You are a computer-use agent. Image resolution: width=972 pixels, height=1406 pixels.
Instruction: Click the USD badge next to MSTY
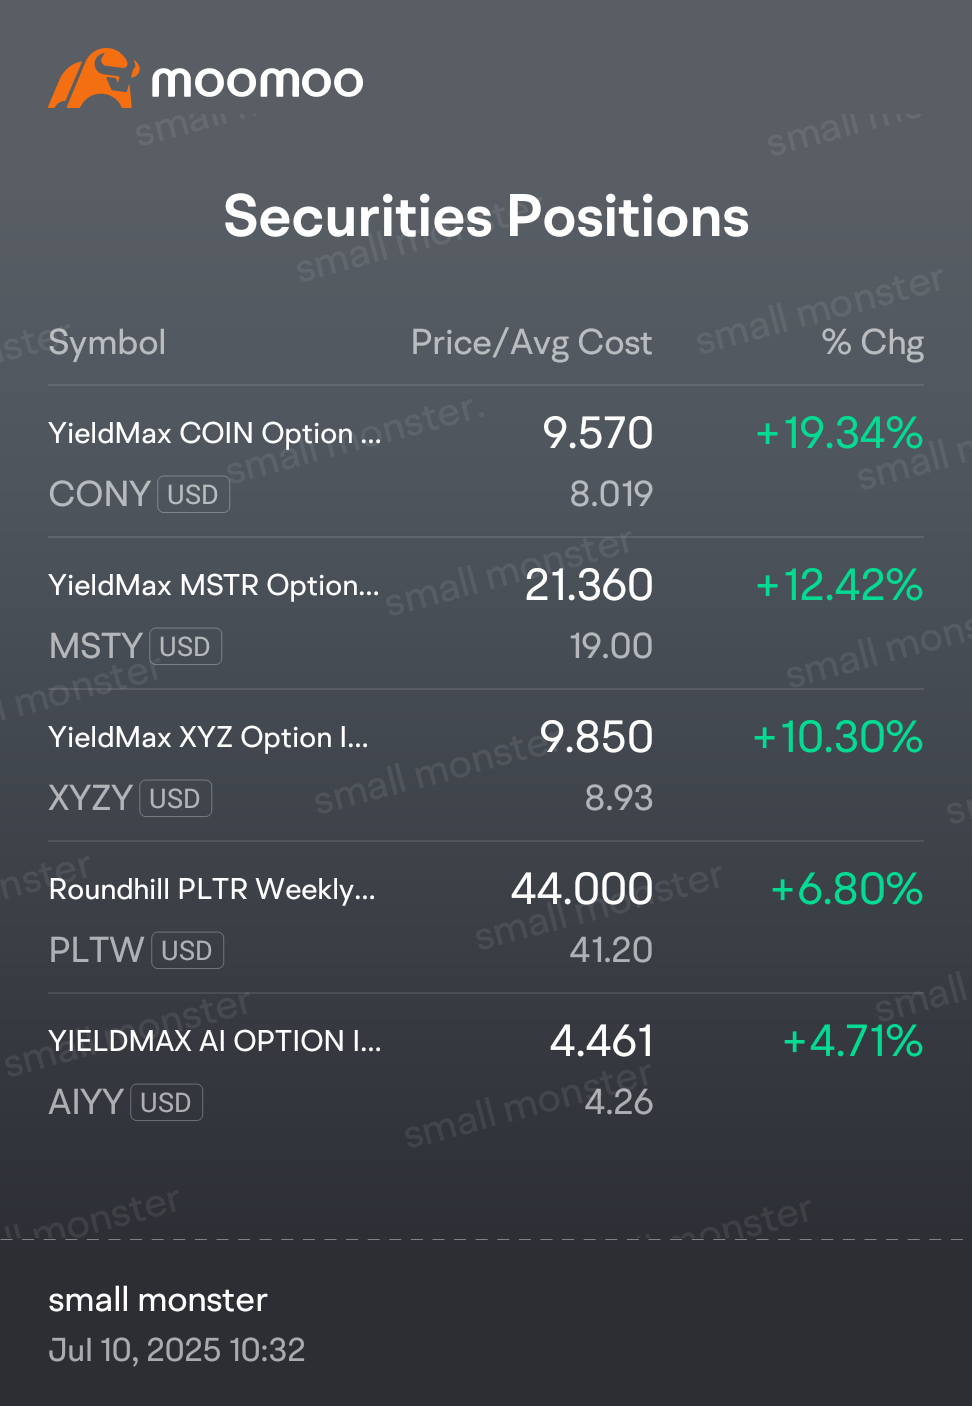pyautogui.click(x=185, y=647)
